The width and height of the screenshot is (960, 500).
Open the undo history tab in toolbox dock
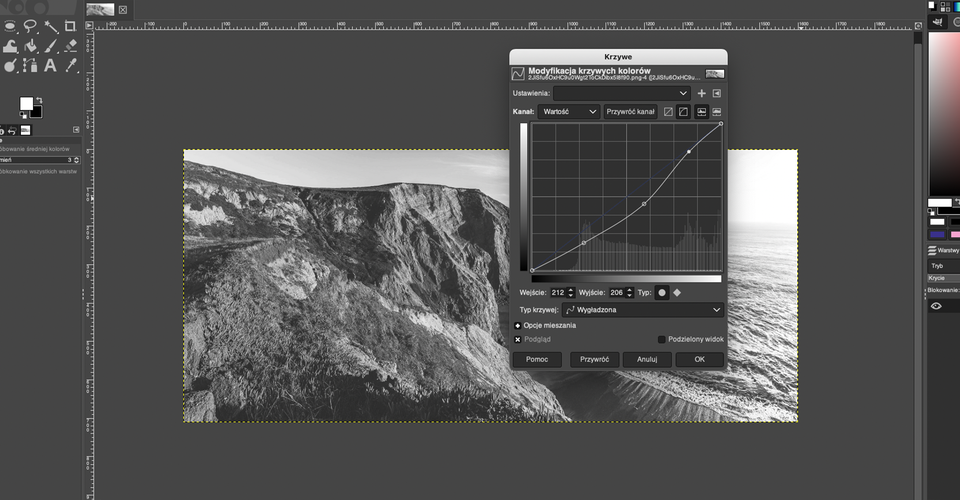pos(12,130)
